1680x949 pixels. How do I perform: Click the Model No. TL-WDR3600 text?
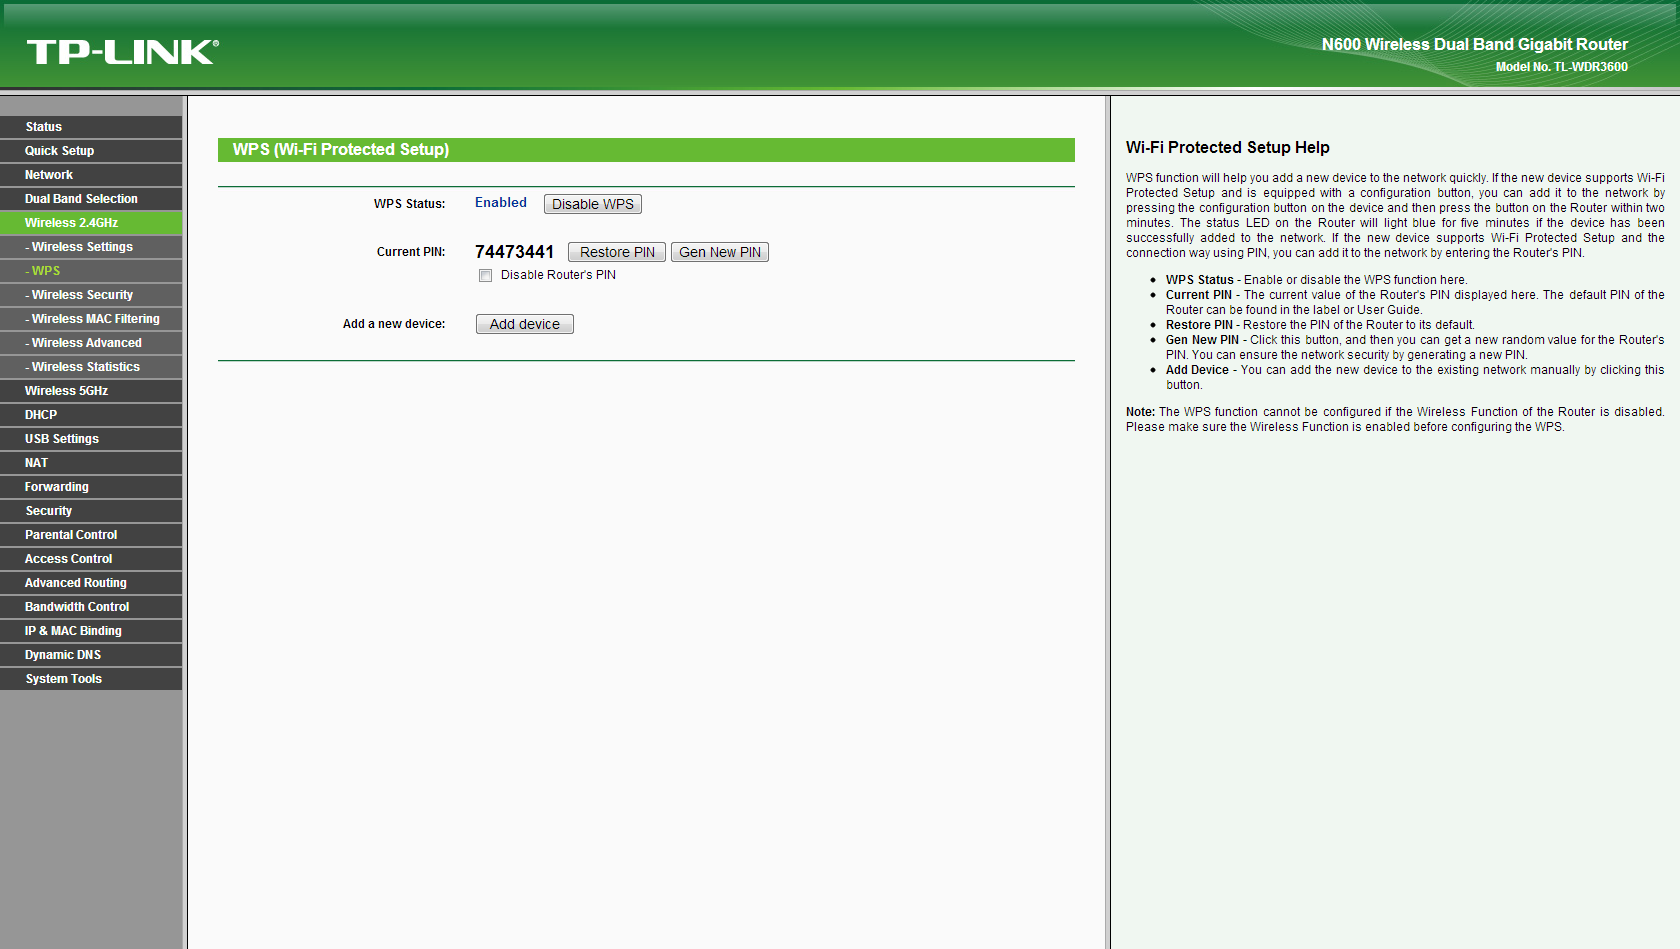(1562, 67)
